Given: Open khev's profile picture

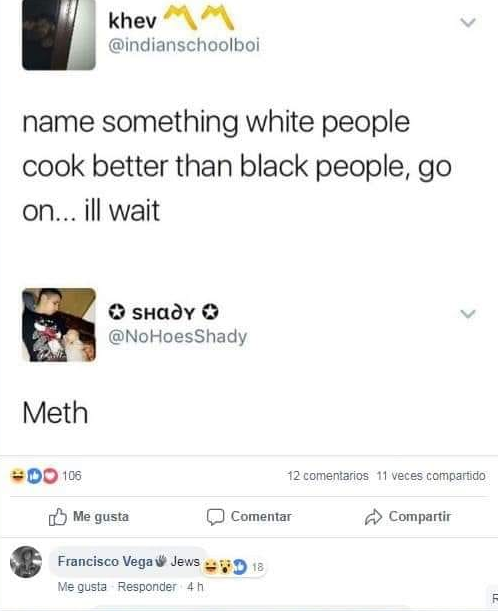Looking at the screenshot, I should 59,35.
